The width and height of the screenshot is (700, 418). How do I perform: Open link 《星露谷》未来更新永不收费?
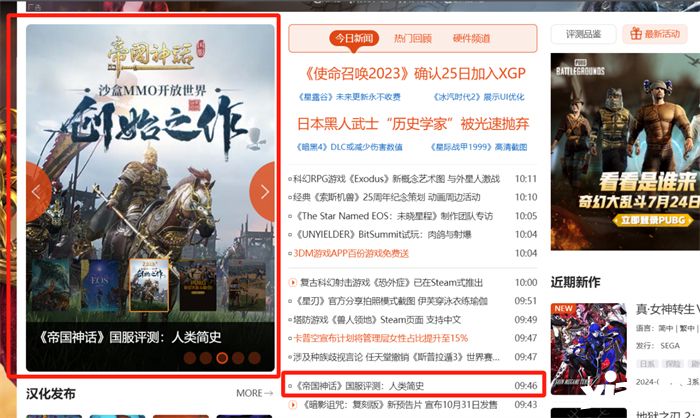(x=350, y=97)
